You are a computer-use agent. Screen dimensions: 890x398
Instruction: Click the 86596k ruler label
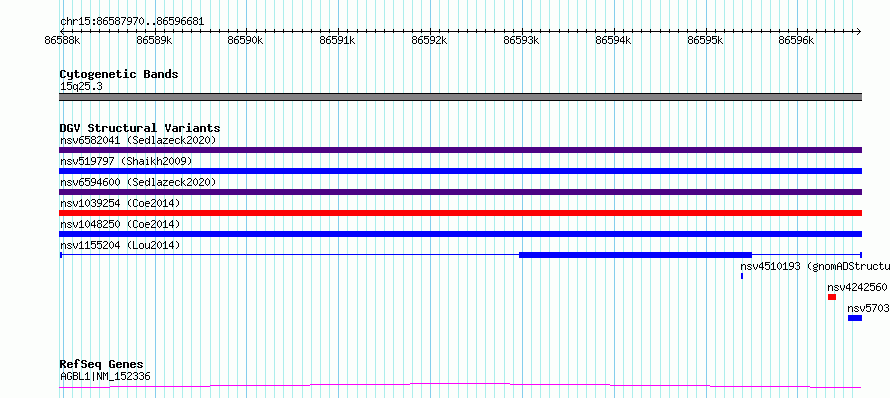tap(796, 40)
